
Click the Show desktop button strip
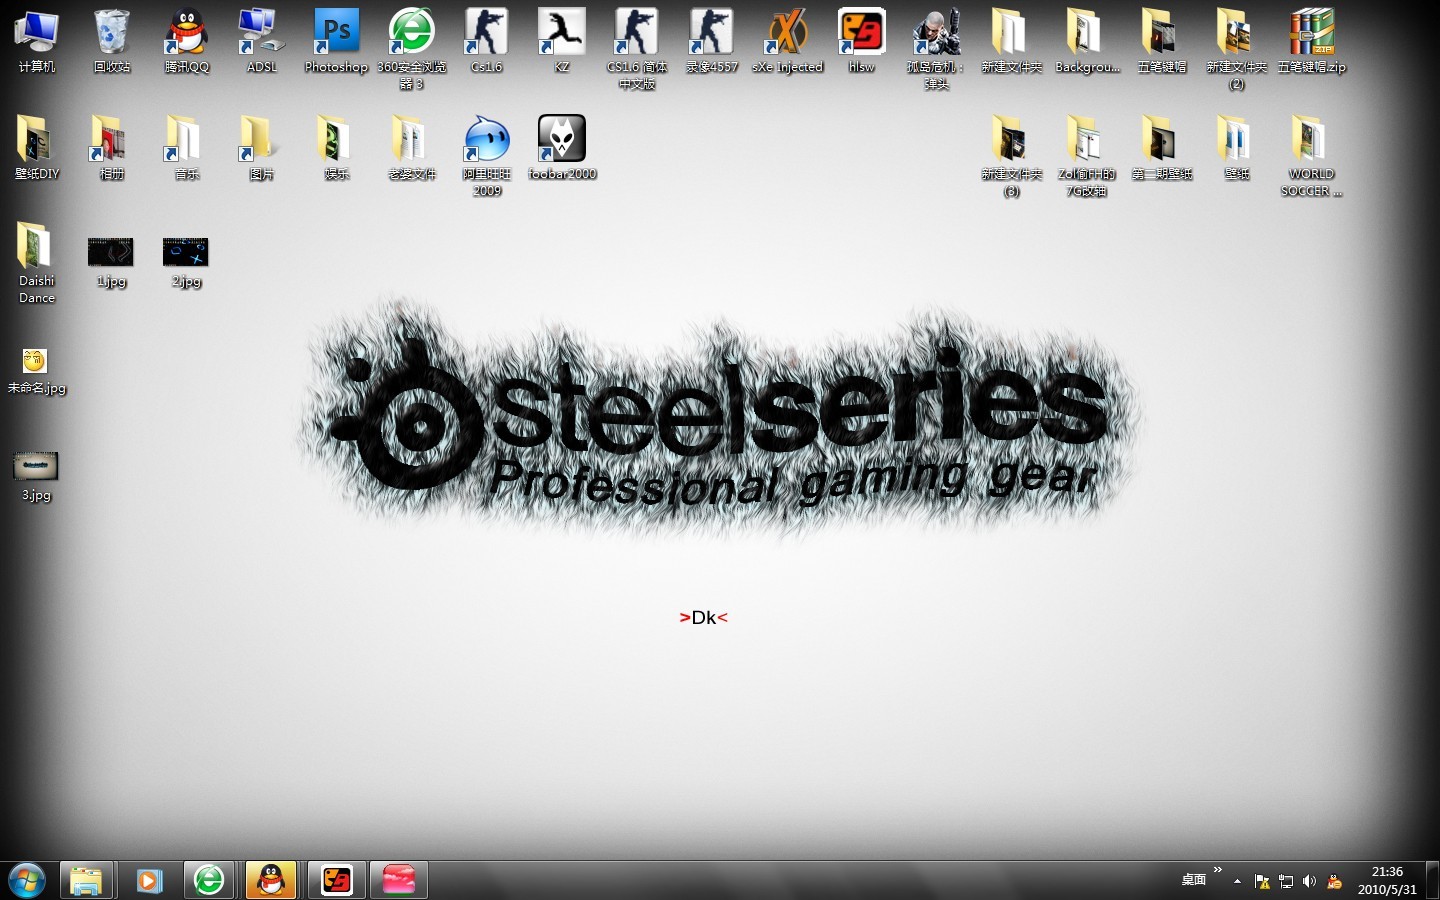coord(1432,880)
